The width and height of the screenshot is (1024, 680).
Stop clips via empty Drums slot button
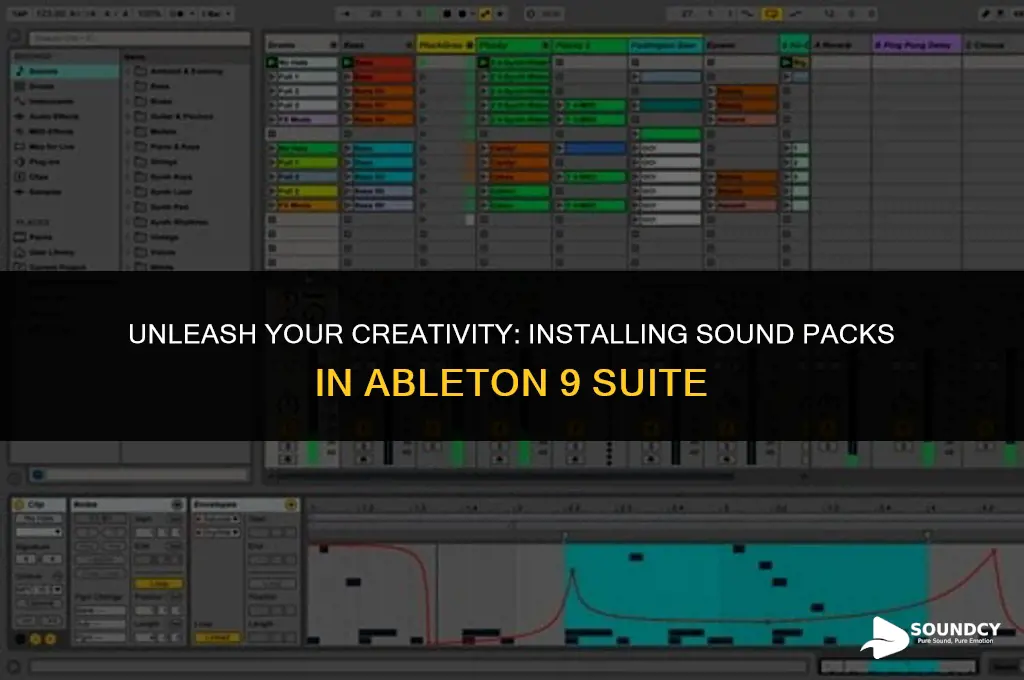(x=272, y=134)
